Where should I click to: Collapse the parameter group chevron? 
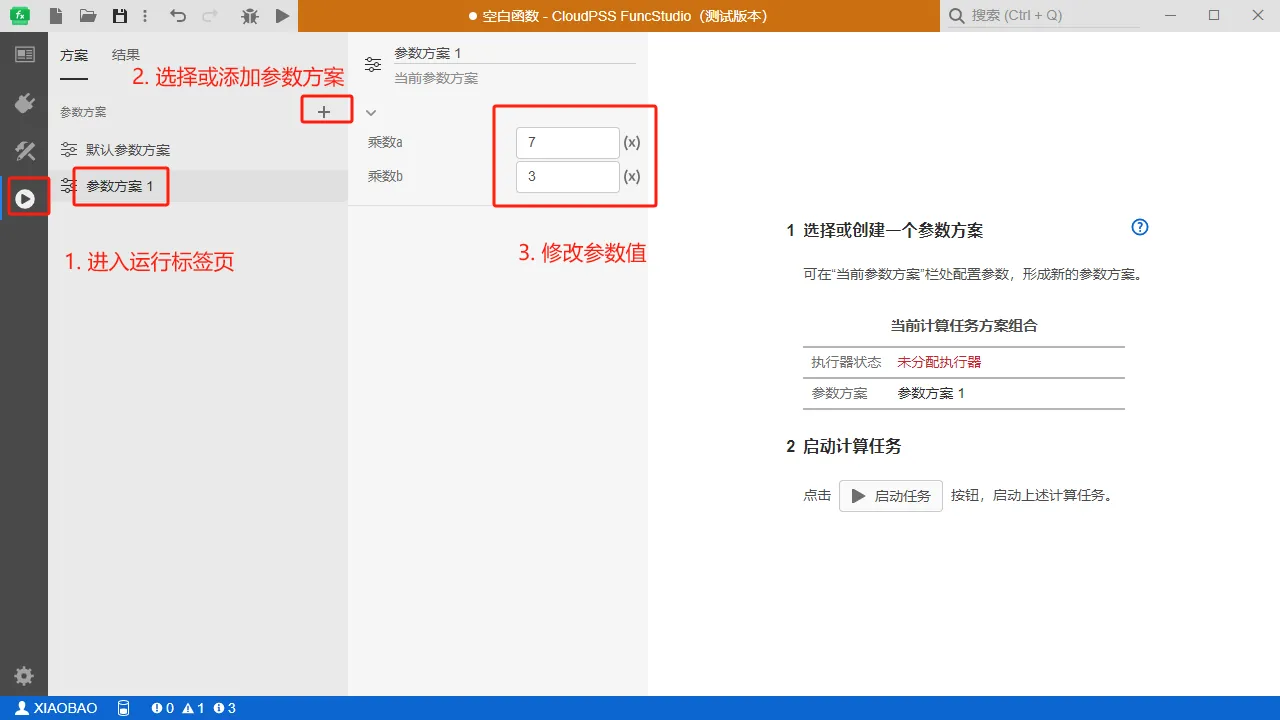pos(371,113)
